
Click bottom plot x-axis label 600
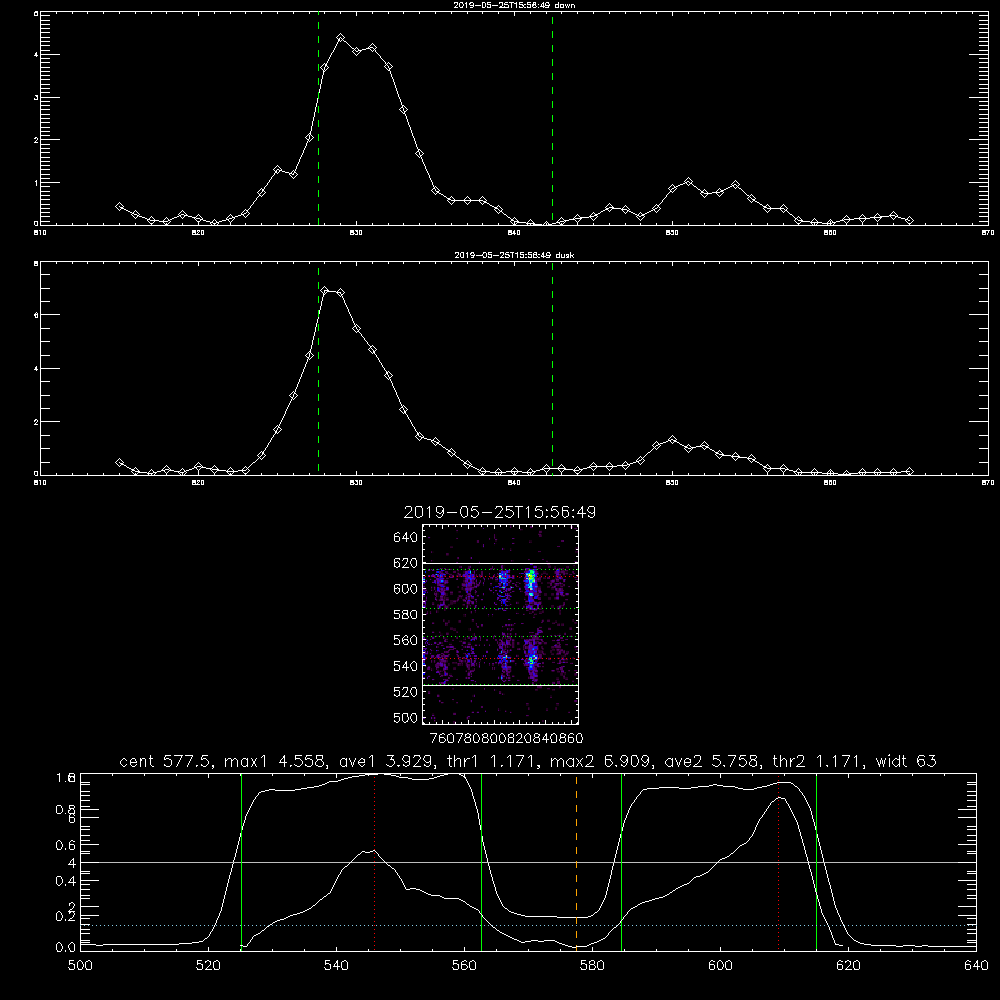[x=720, y=966]
